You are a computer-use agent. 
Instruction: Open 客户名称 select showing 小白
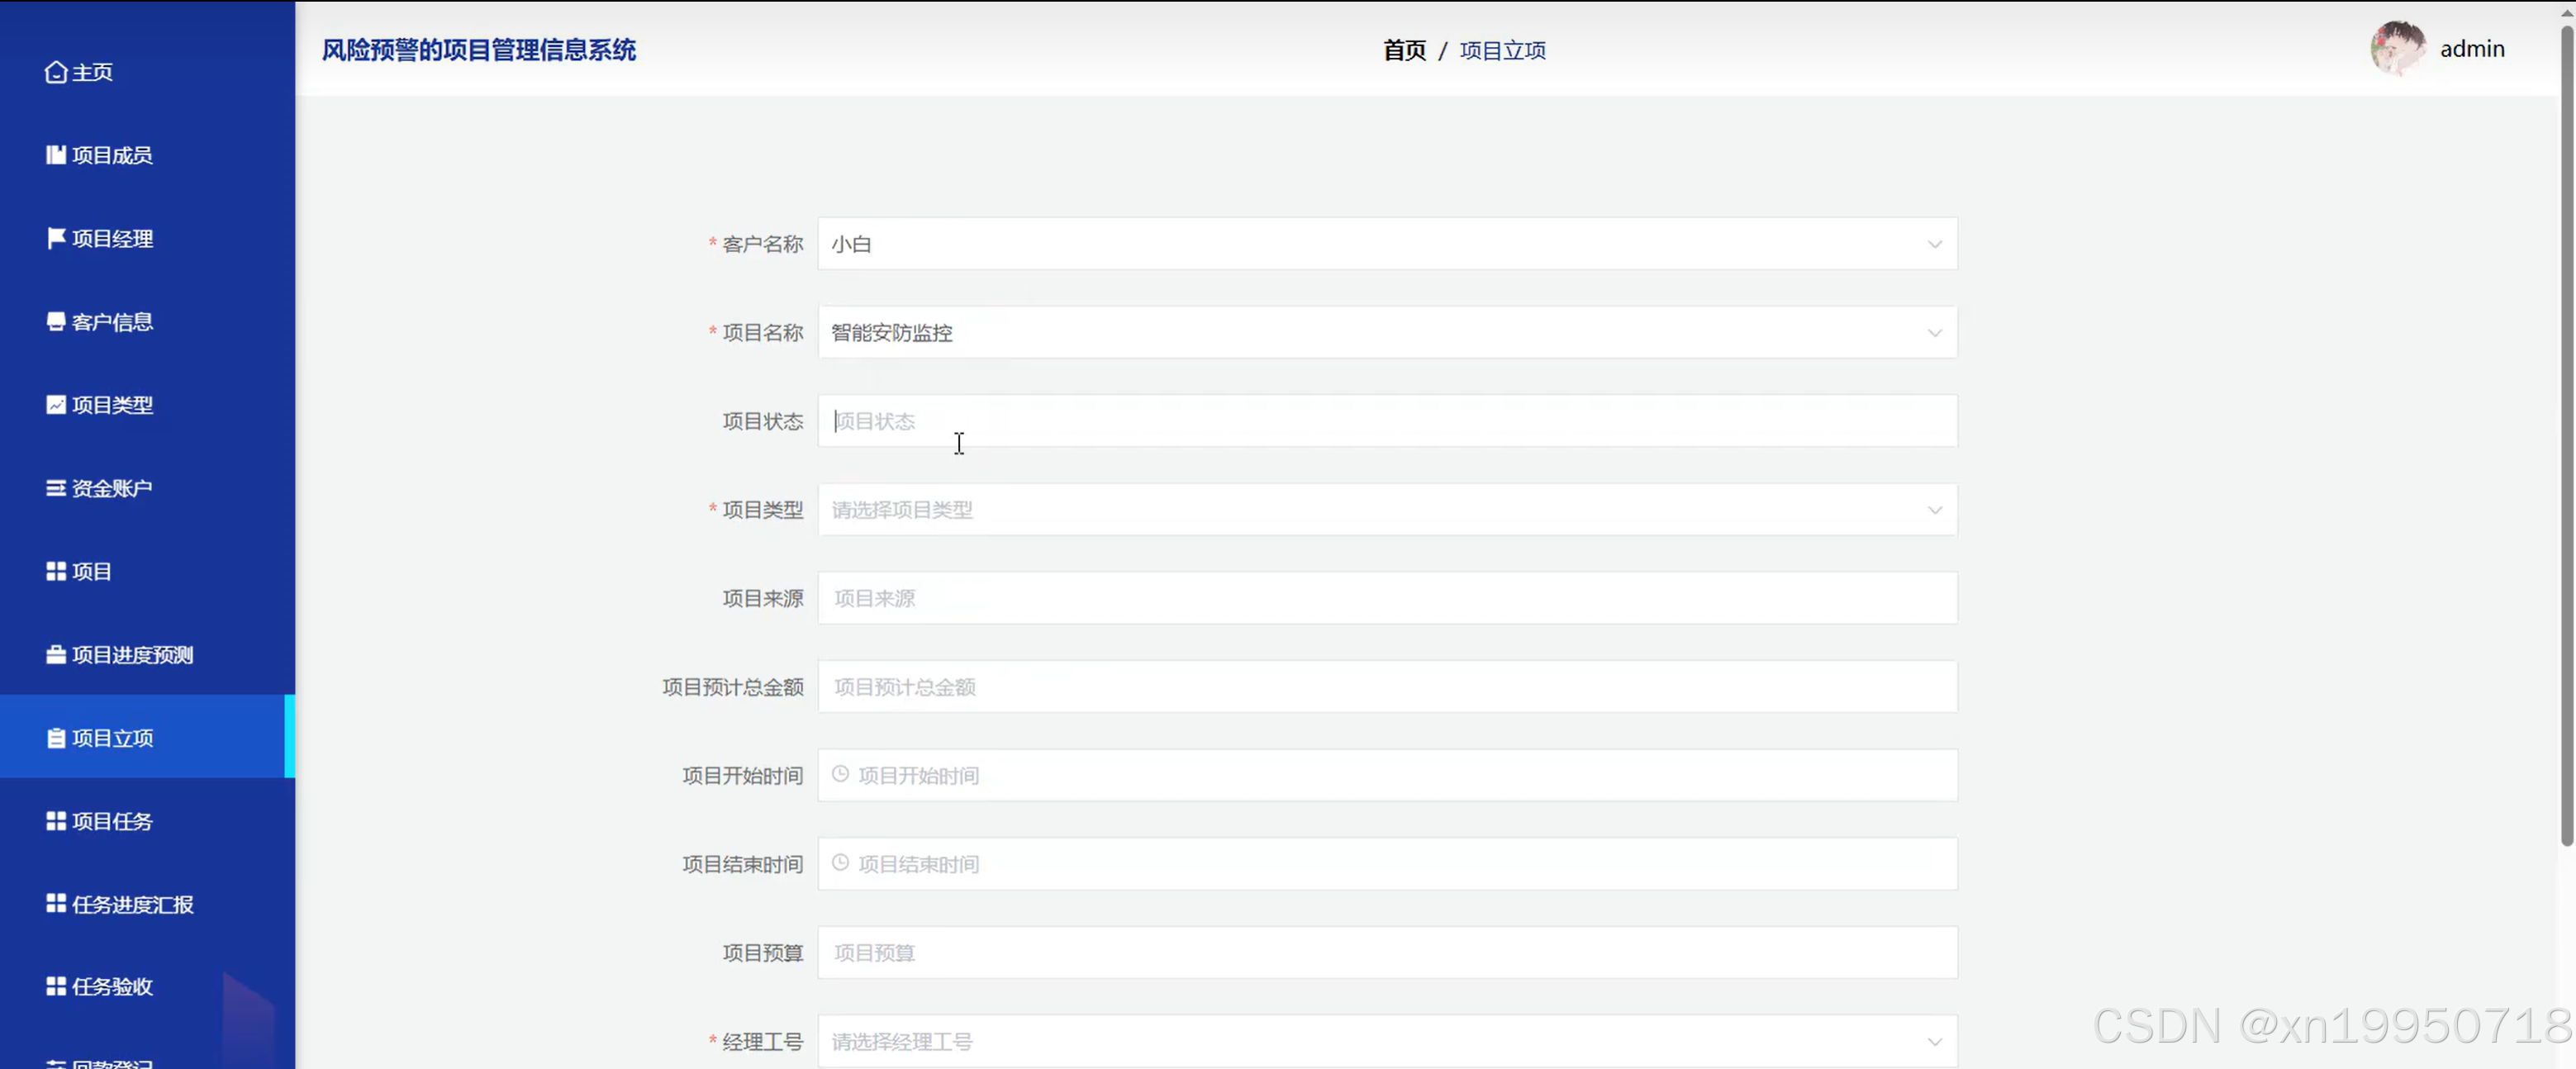coord(1387,244)
